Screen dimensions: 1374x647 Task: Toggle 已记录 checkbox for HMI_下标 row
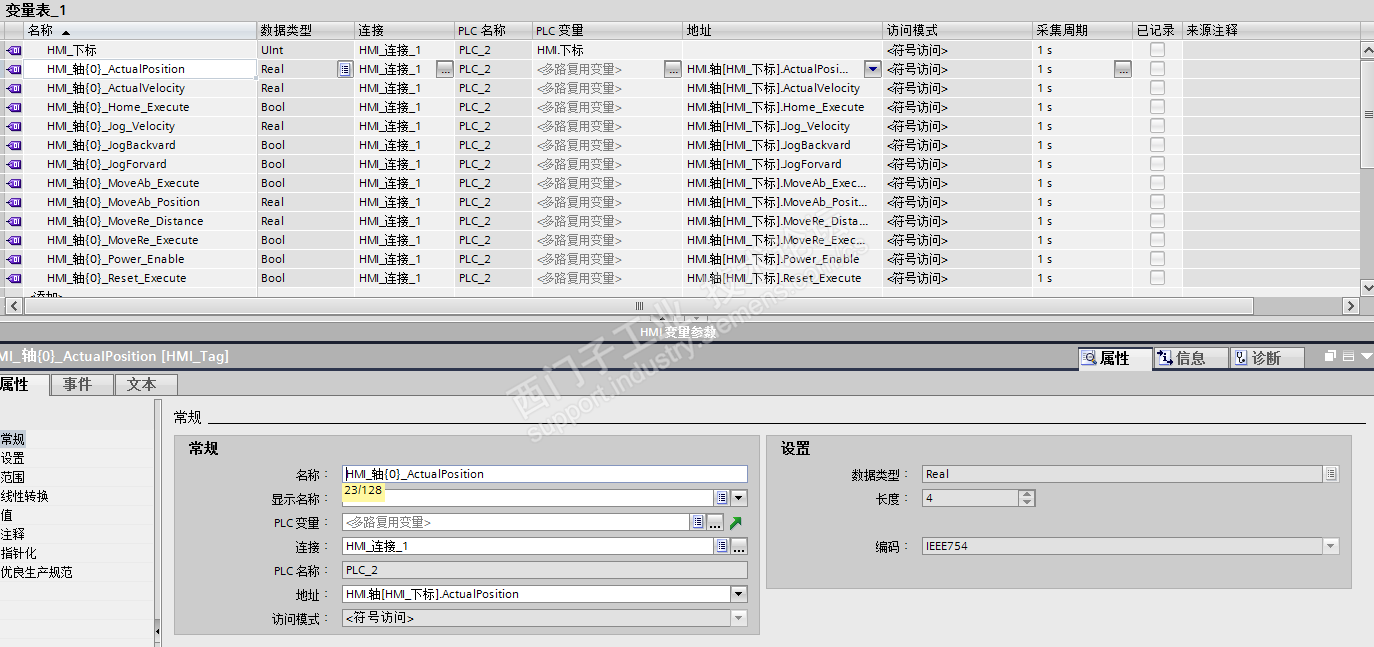coord(1157,50)
